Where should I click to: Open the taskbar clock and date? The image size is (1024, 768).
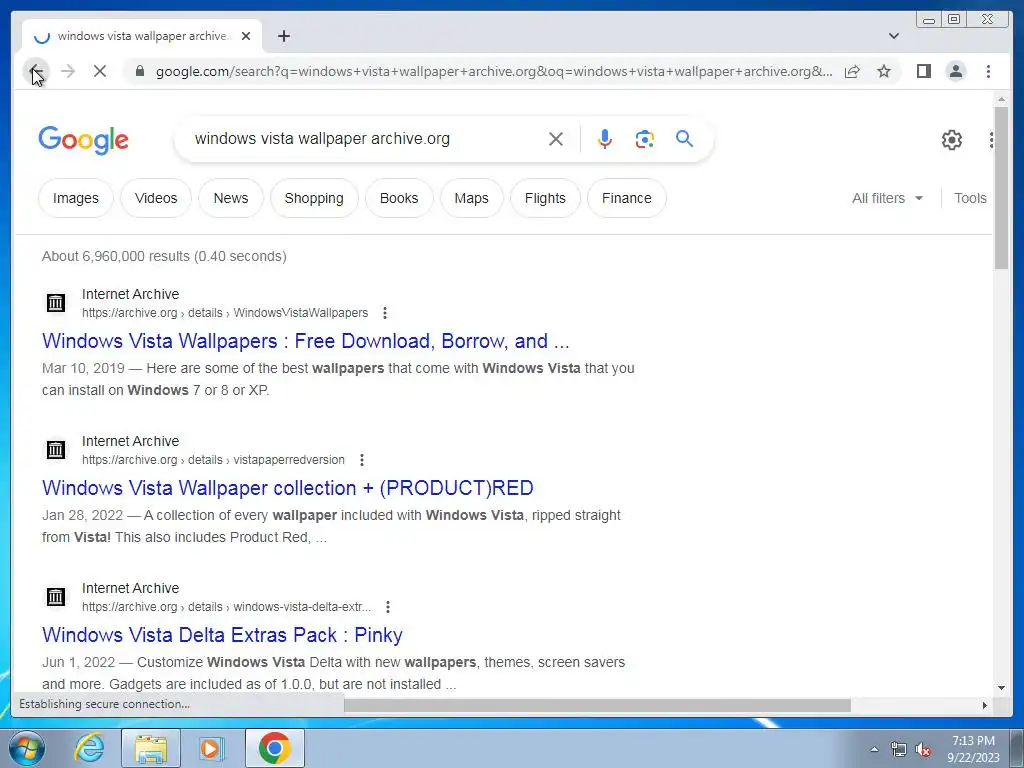coord(973,749)
